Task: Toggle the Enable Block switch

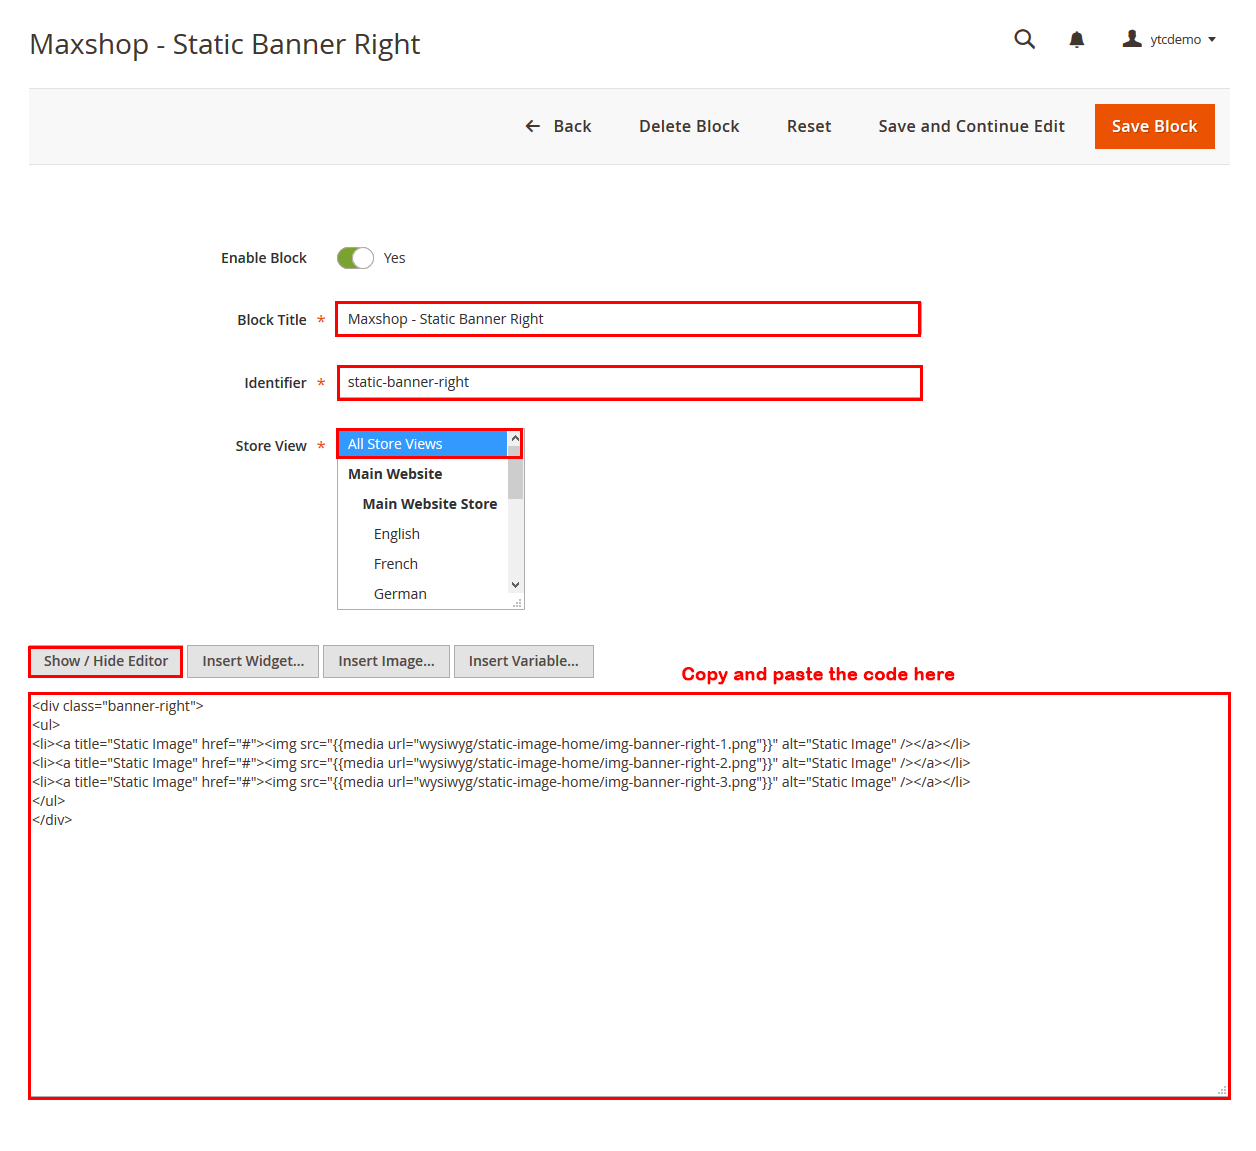Action: point(355,258)
